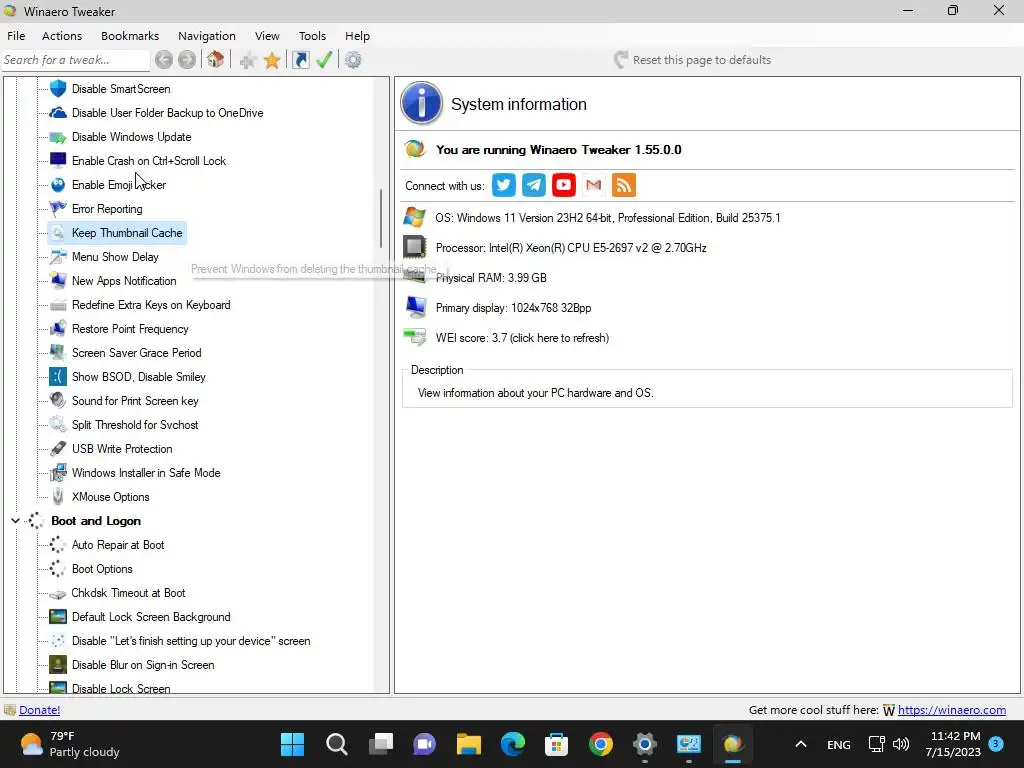The width and height of the screenshot is (1024, 768).
Task: Collapse the Boot and Logon category
Action: 15,520
